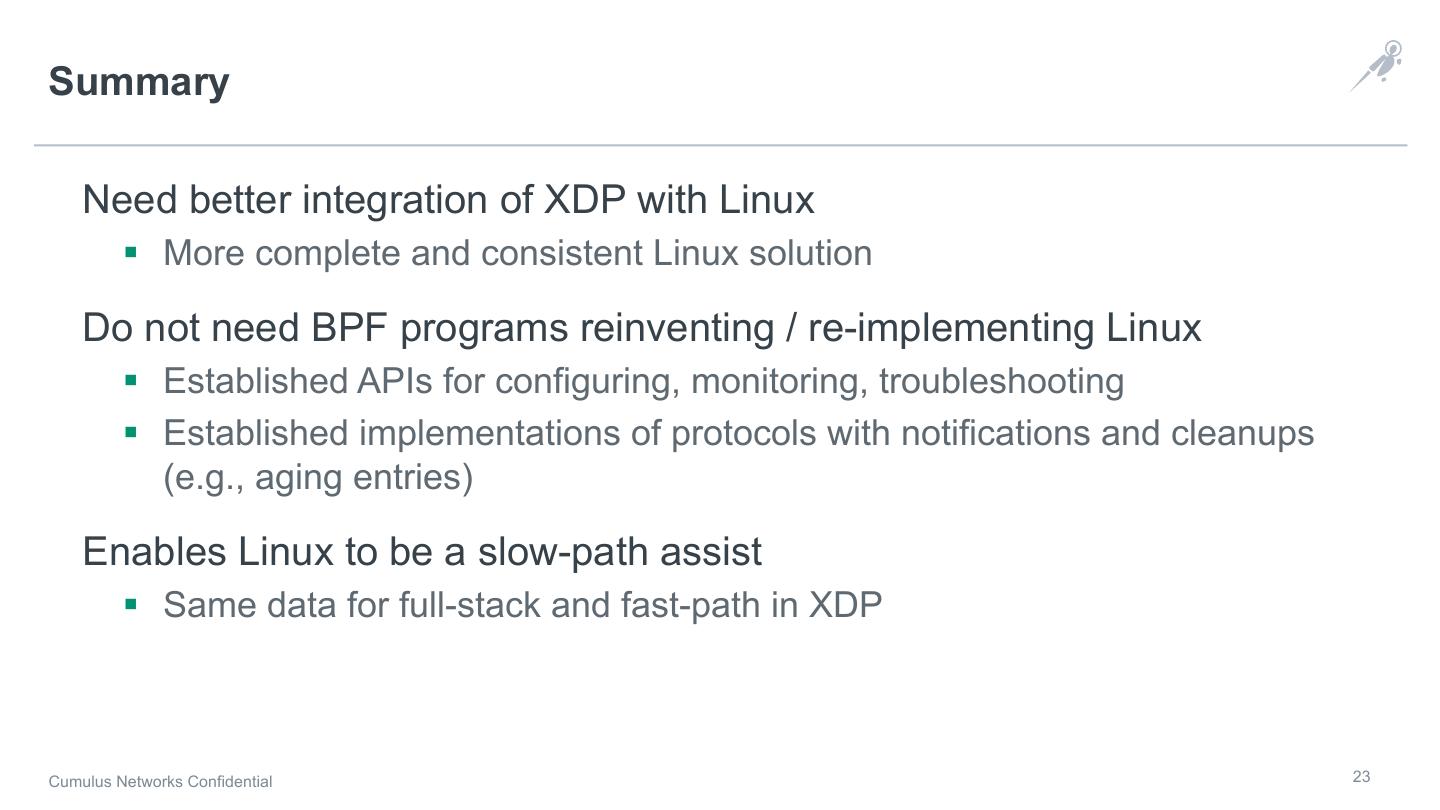Screen dimensions: 1440x810
Task: Click the "(e.g., aging entries)" text
Action: (318, 478)
